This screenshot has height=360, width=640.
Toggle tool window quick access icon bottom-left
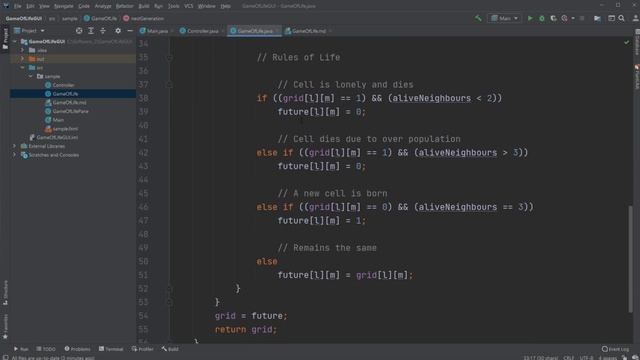[5, 357]
